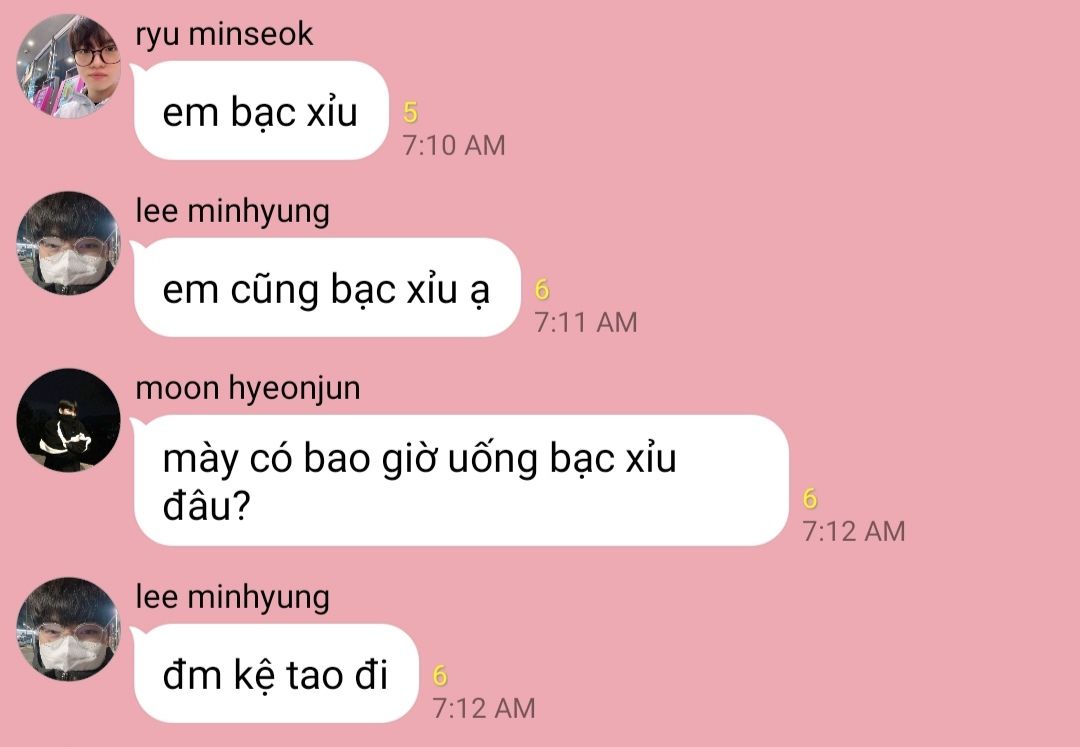
Task: Click the sender name ryu minseok
Action: pyautogui.click(x=225, y=35)
